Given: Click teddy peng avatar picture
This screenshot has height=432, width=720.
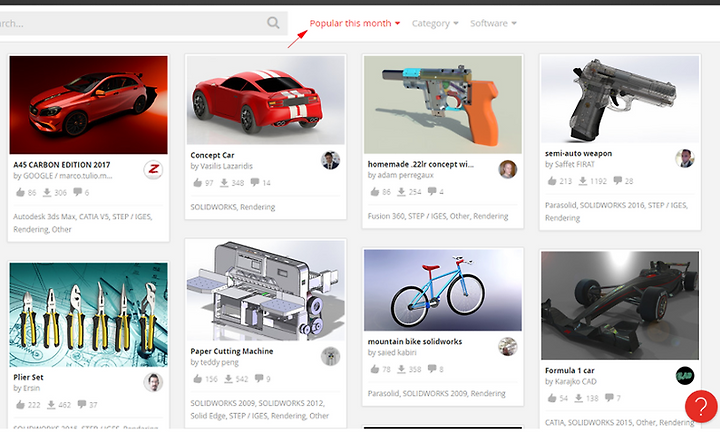Looking at the screenshot, I should click(x=330, y=356).
